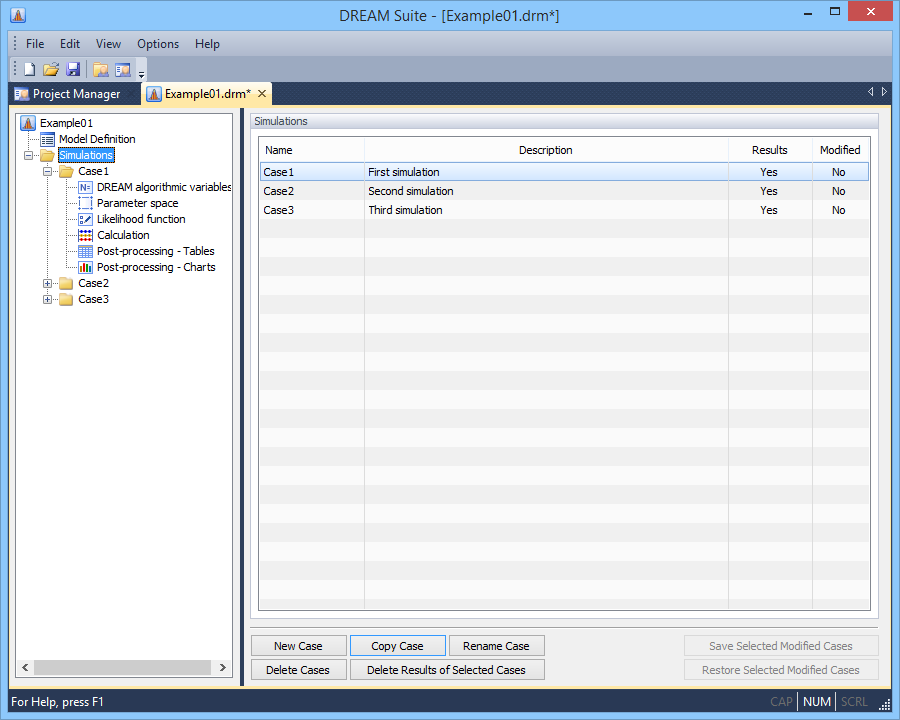Sort table by the Name column header
The height and width of the screenshot is (720, 900).
[312, 150]
